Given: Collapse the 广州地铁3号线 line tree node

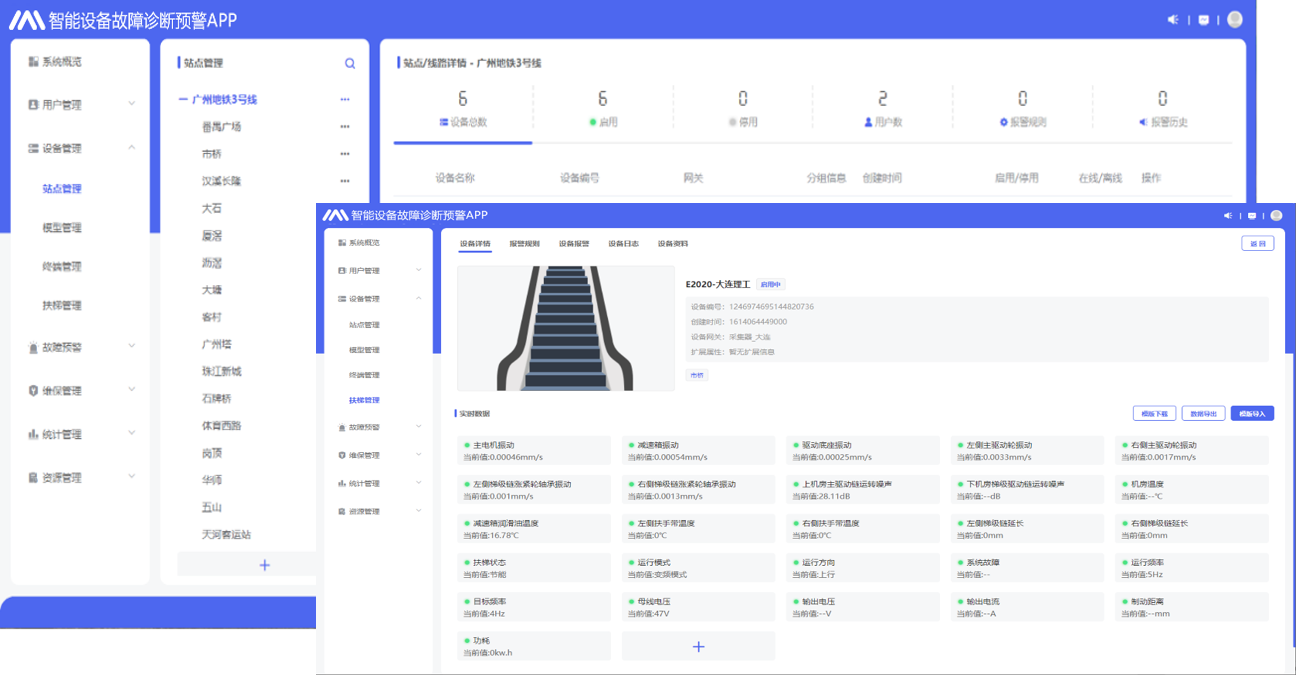Looking at the screenshot, I should 183,100.
